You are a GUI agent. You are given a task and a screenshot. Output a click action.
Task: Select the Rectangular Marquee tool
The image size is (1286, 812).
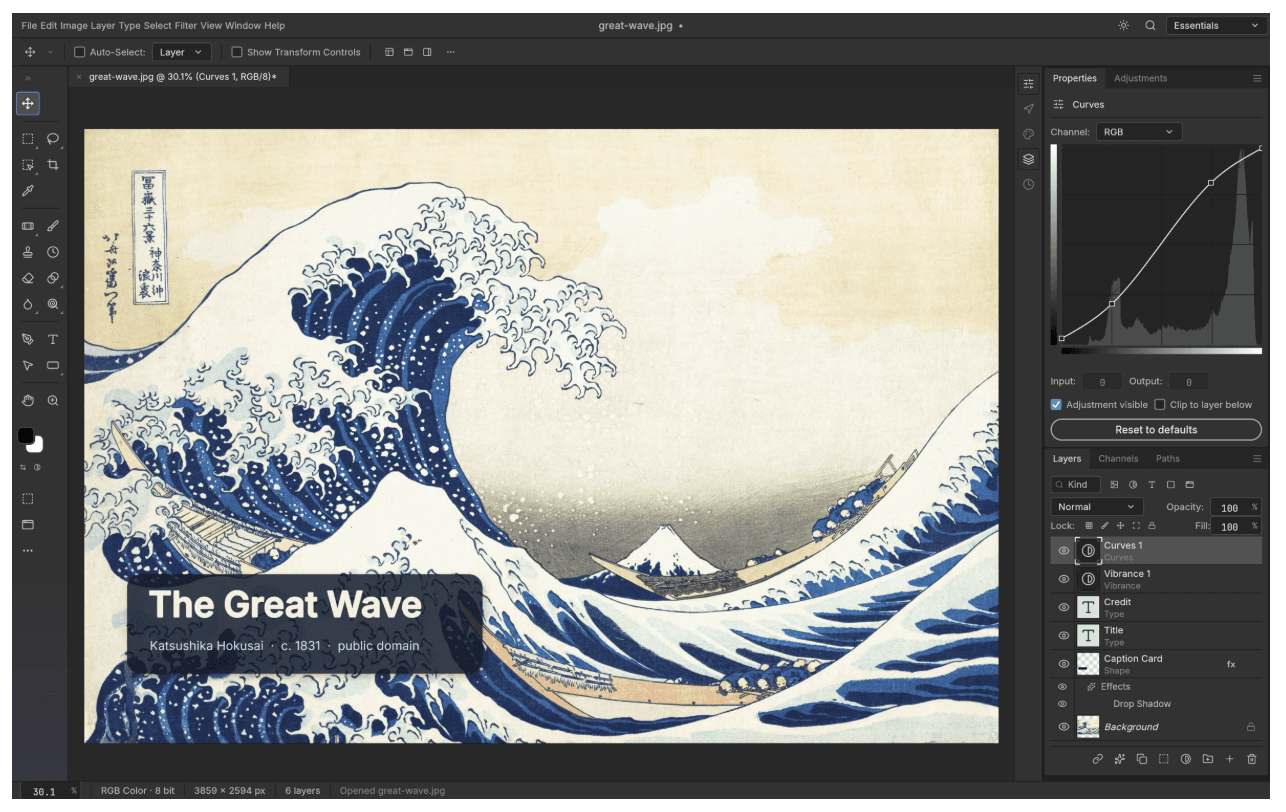[x=28, y=139]
